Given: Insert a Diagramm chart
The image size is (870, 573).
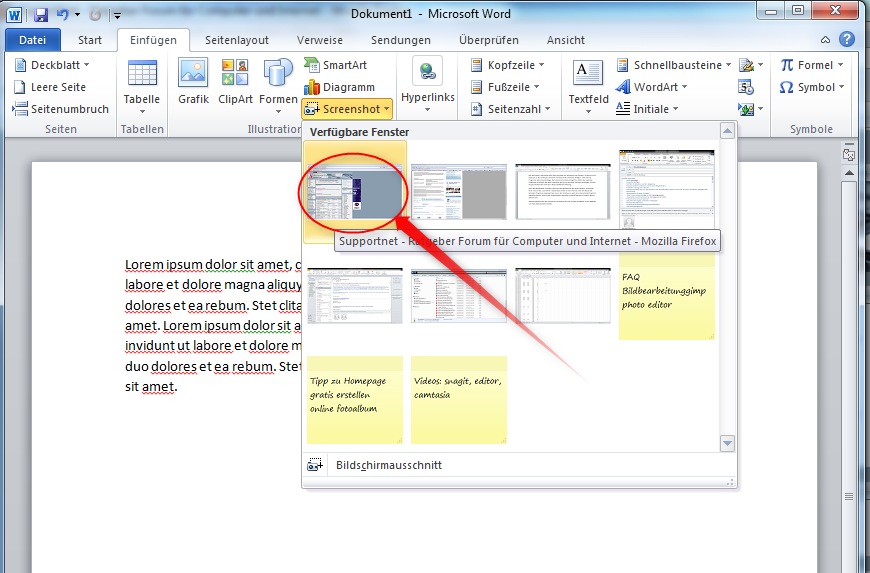Looking at the screenshot, I should click(x=340, y=87).
